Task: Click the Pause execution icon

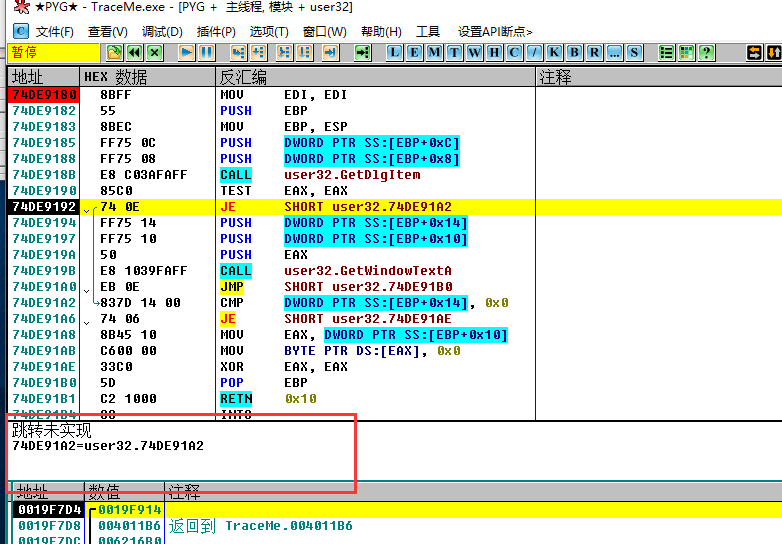Action: (x=206, y=52)
